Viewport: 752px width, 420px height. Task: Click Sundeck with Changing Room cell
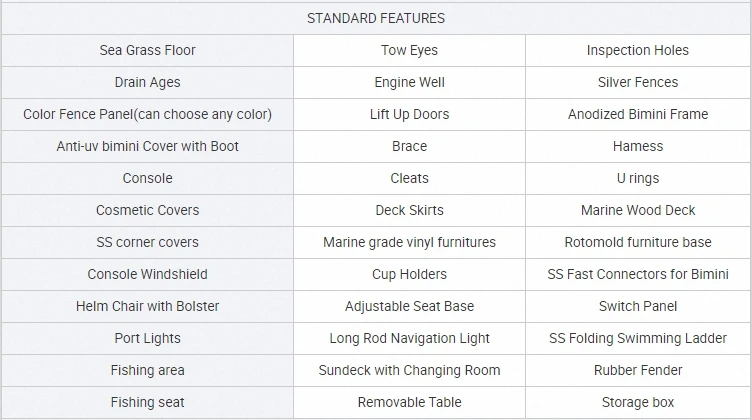click(409, 370)
